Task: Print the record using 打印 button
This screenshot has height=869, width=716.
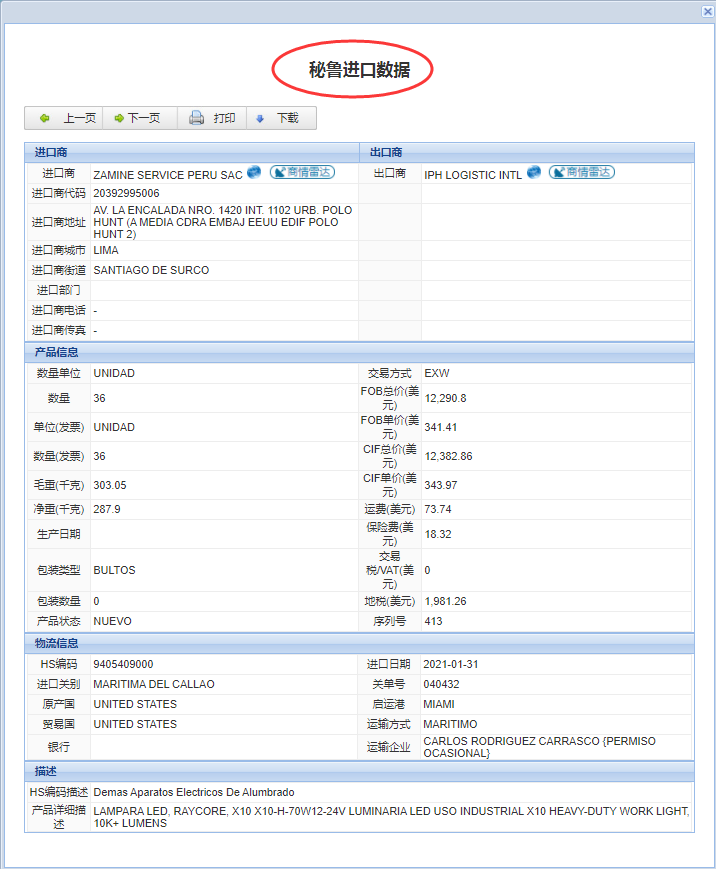Action: tap(212, 118)
